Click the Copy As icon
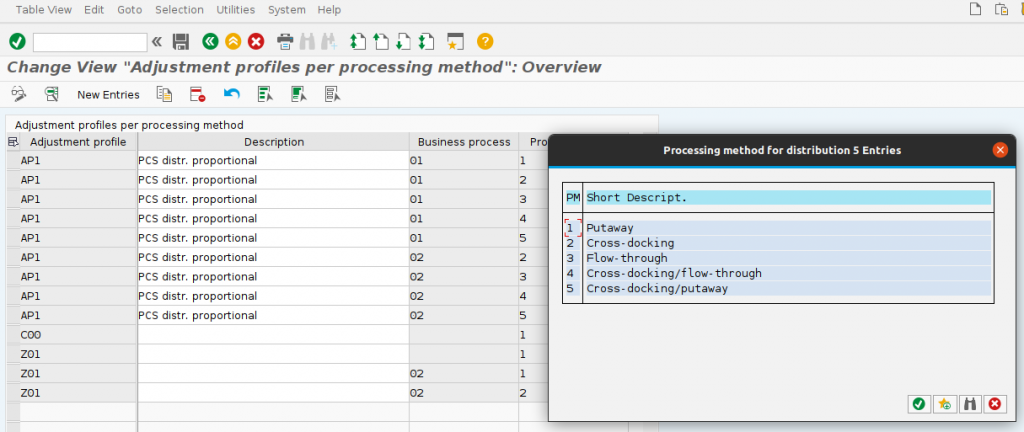 coord(164,95)
